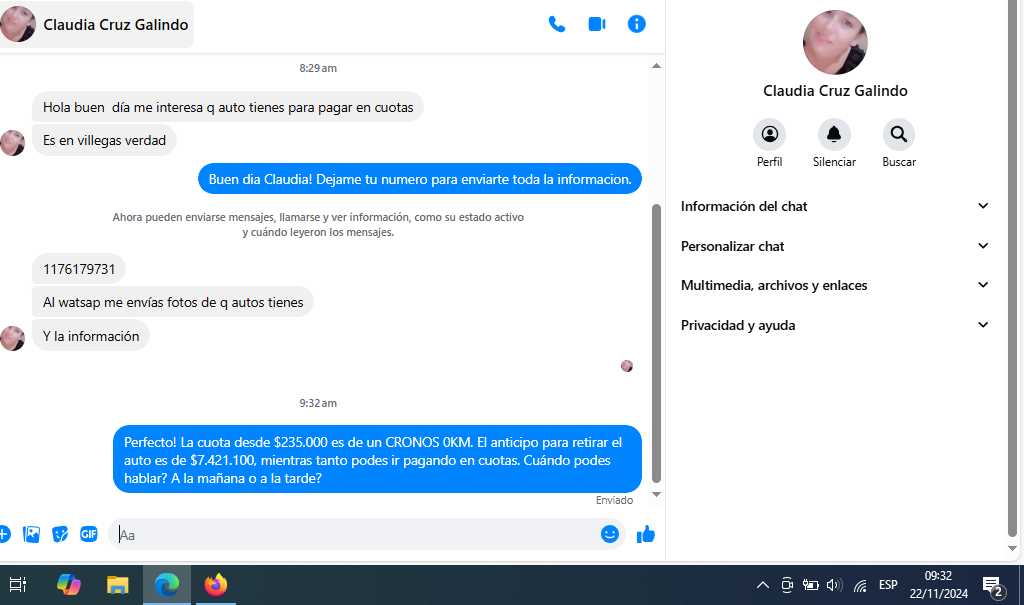This screenshot has height=605, width=1024.
Task: Launch Copilot from the taskbar
Action: click(x=69, y=585)
